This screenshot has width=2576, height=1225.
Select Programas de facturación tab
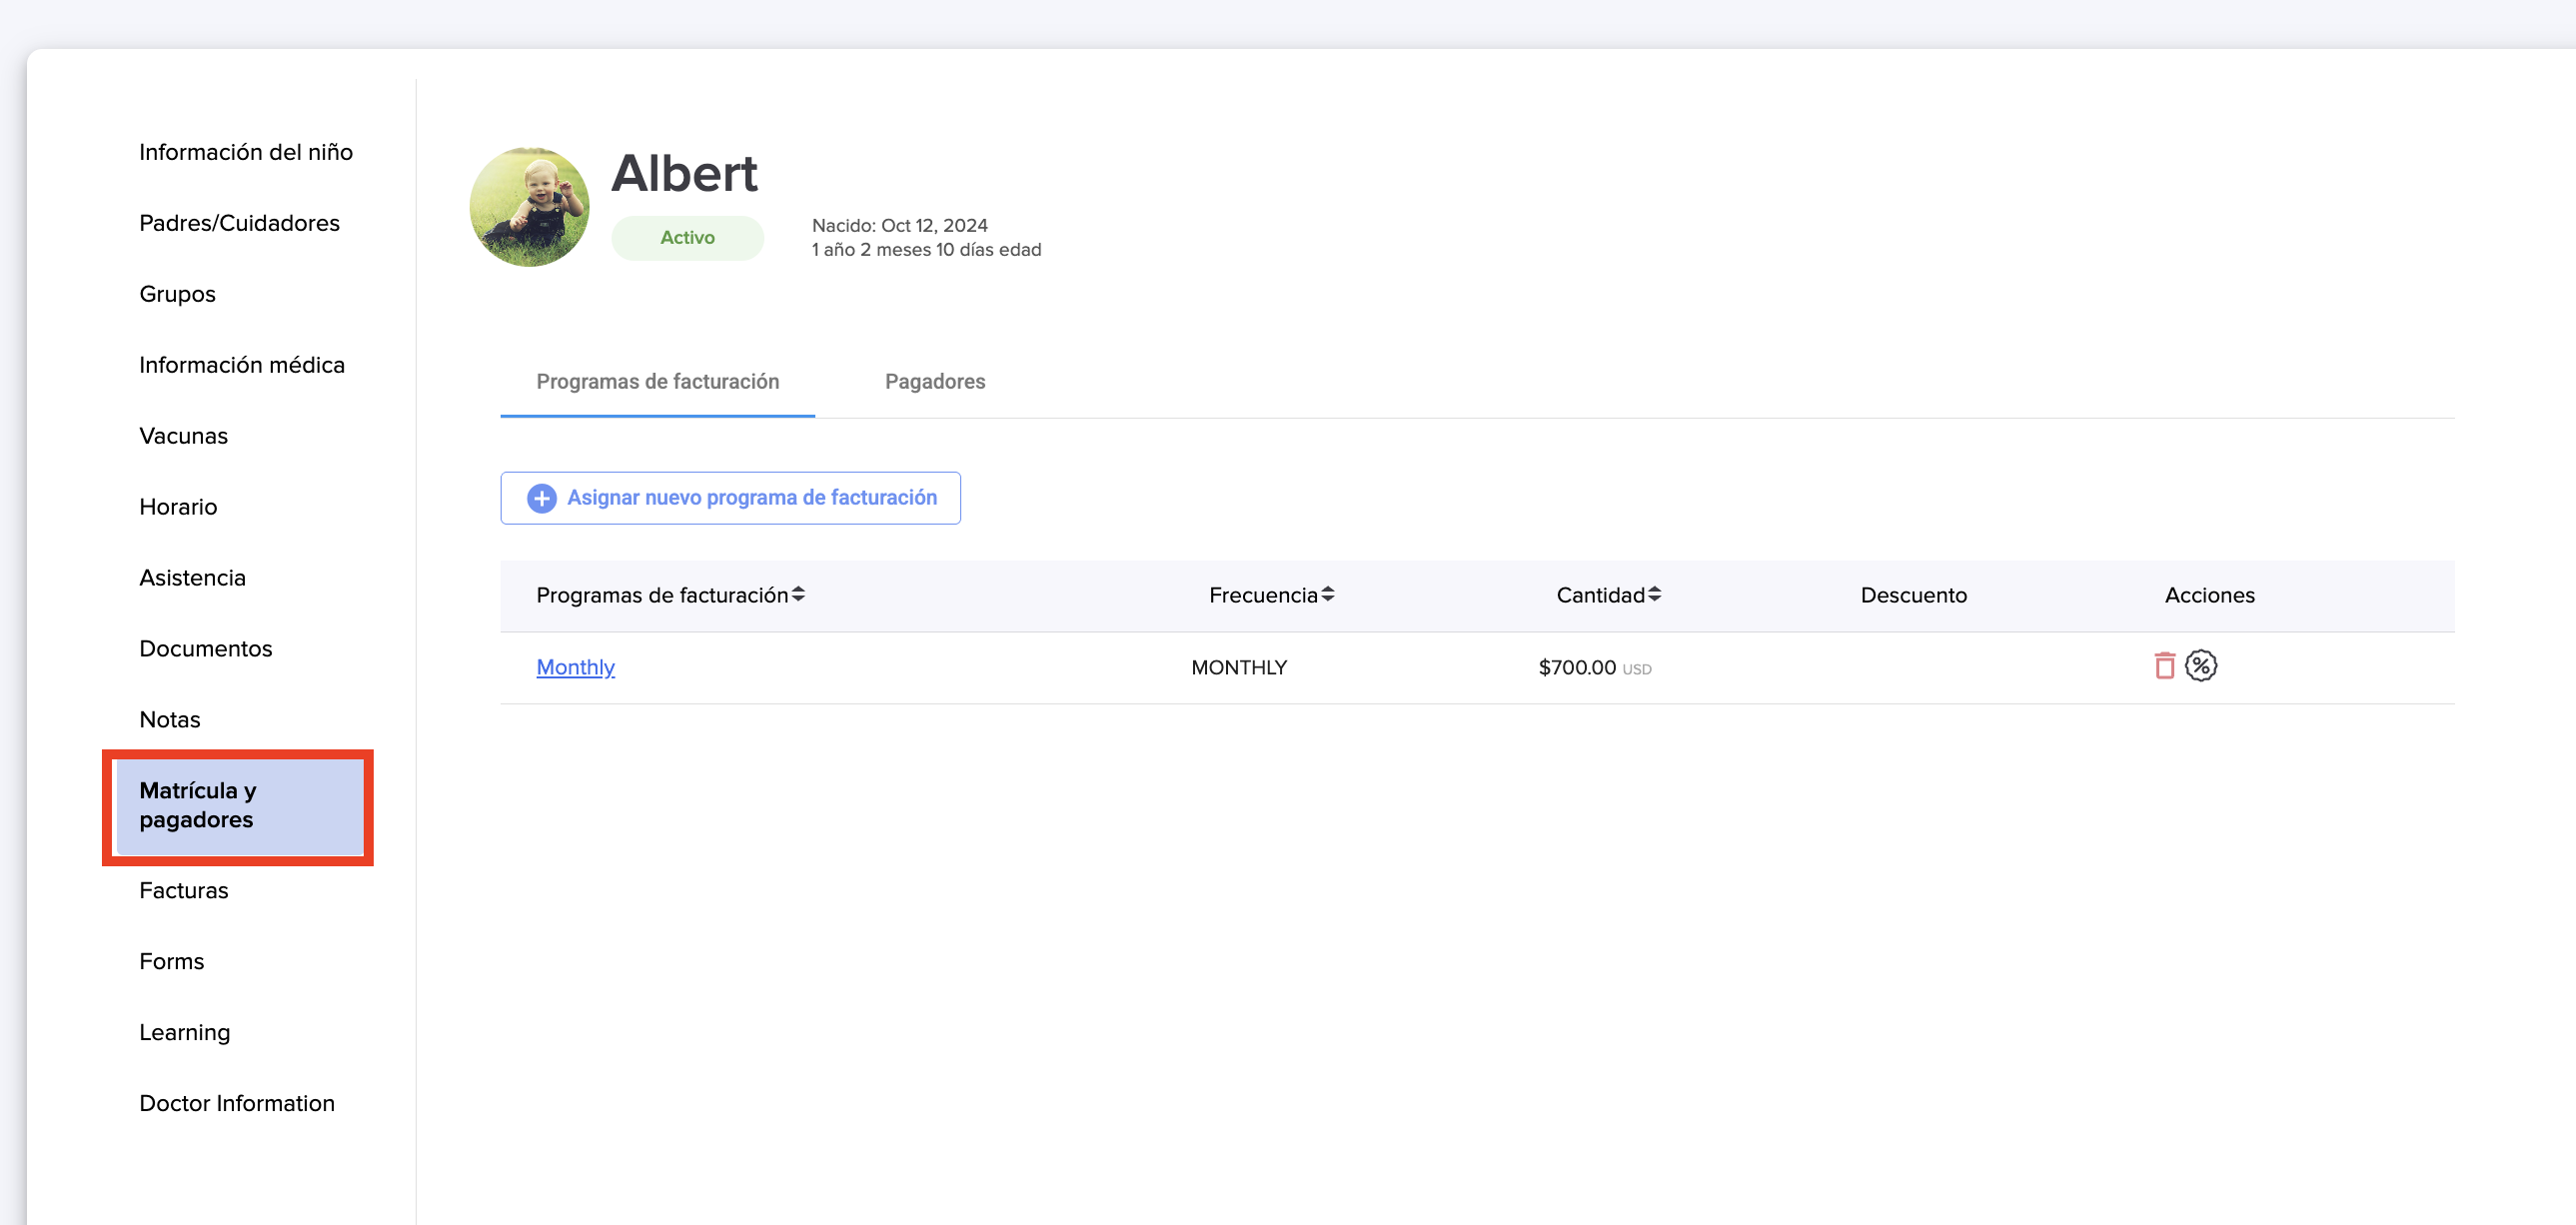pos(657,382)
